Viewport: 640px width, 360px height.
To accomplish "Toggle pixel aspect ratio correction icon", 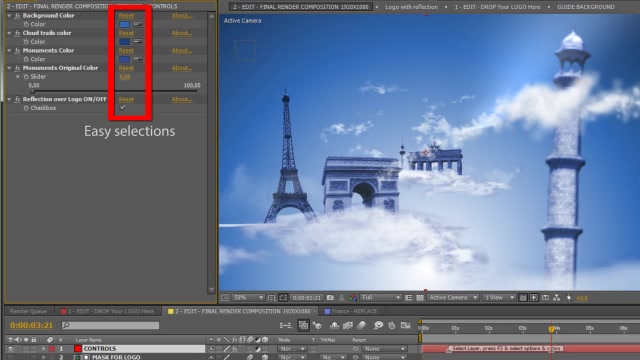I will pyautogui.click(x=522, y=298).
